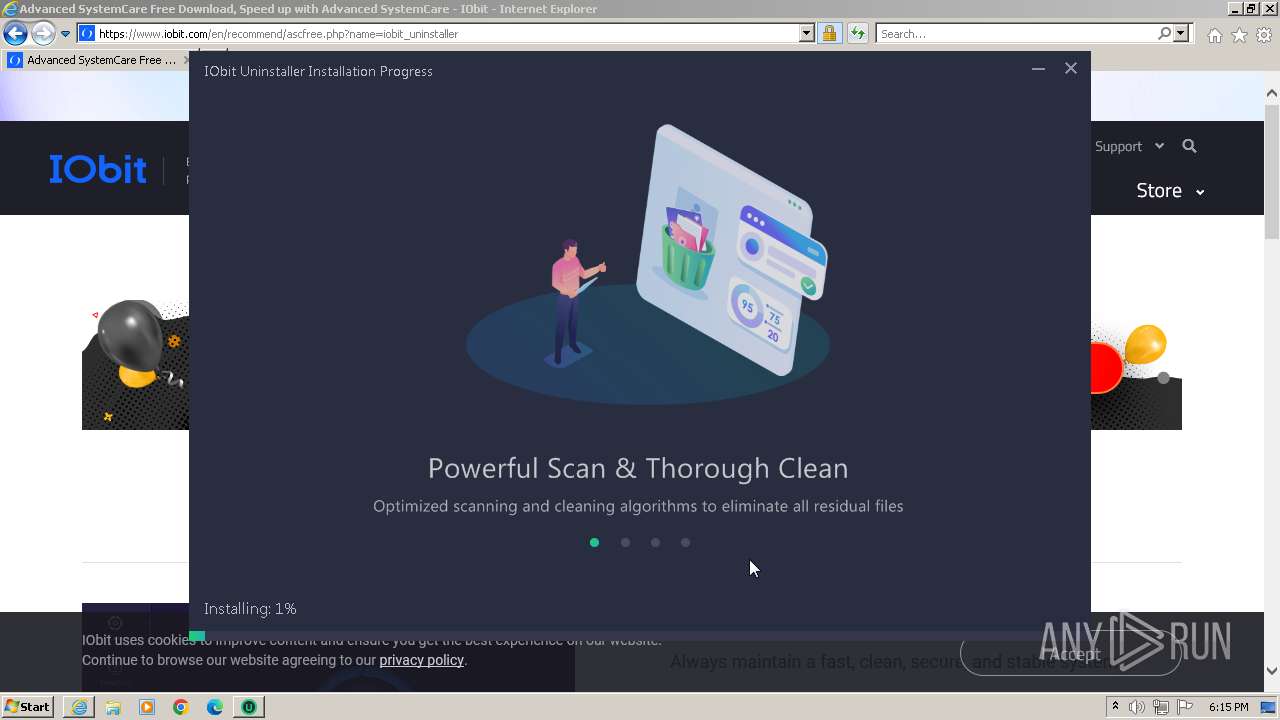Open recent pages dropdown beside forward button
1280x720 pixels.
pyautogui.click(x=65, y=34)
